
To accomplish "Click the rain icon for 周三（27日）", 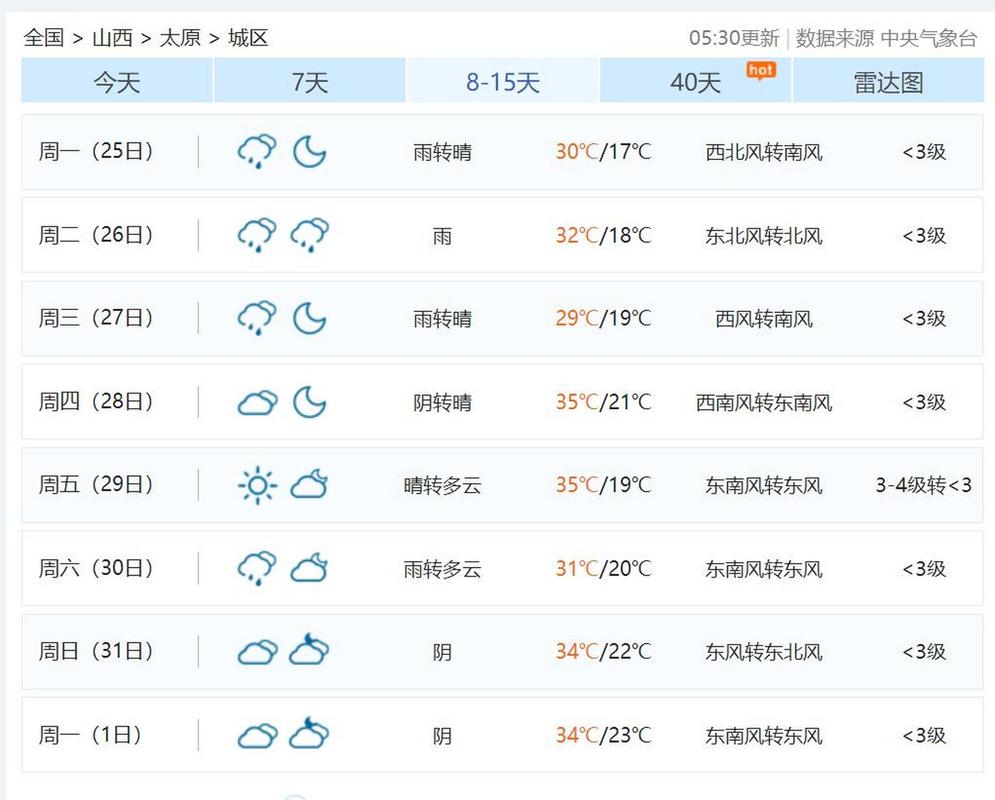I will (257, 318).
